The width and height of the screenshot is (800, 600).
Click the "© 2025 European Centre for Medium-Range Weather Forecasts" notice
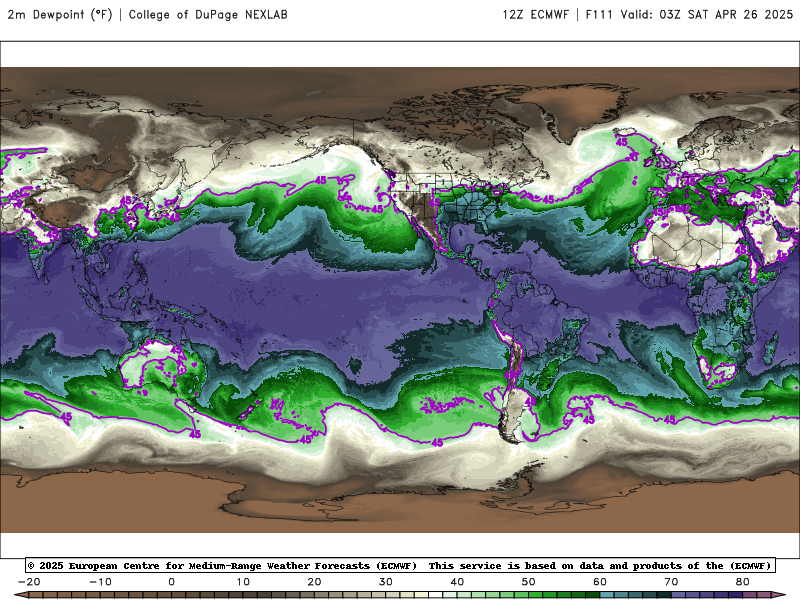(222, 566)
